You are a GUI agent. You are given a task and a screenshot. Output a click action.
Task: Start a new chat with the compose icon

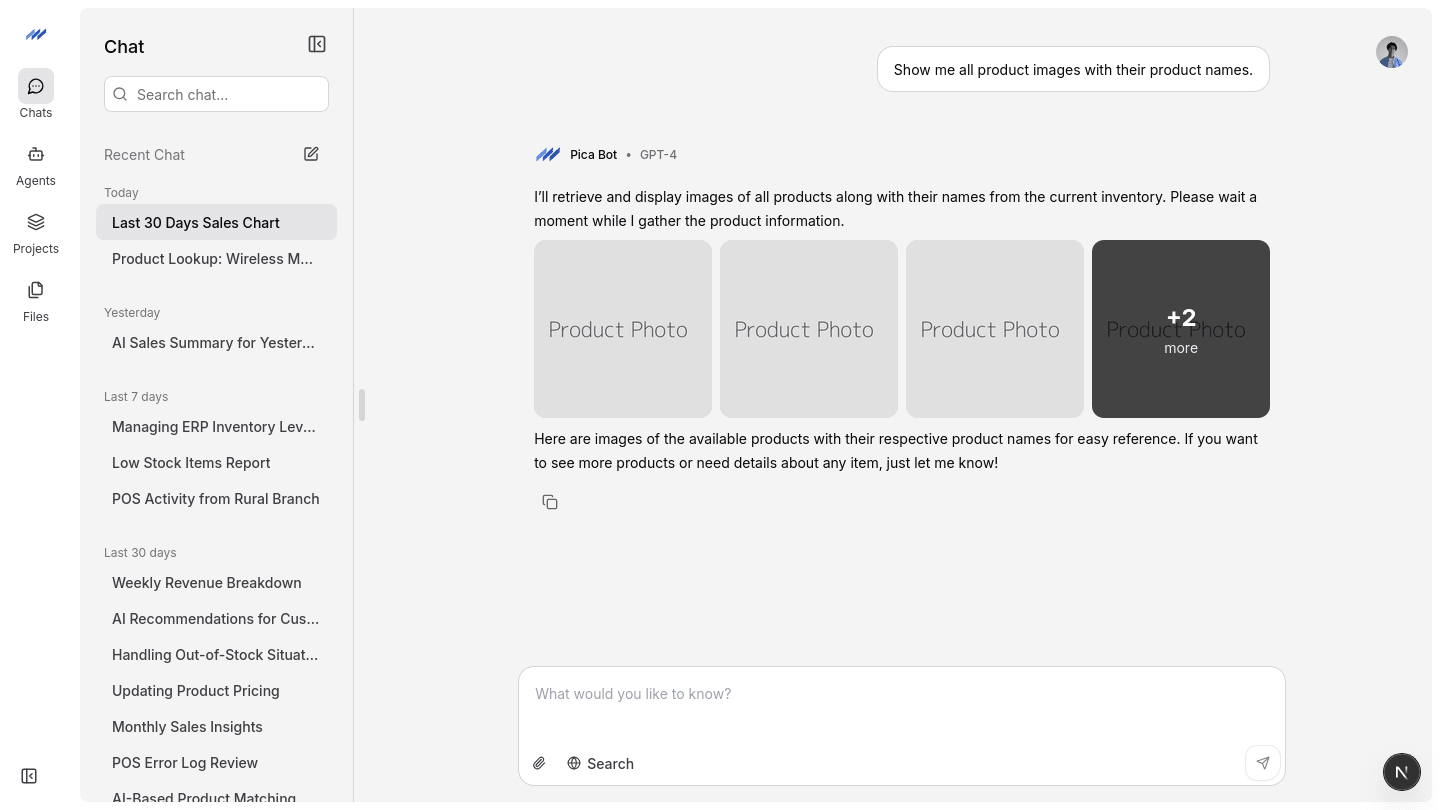[311, 154]
